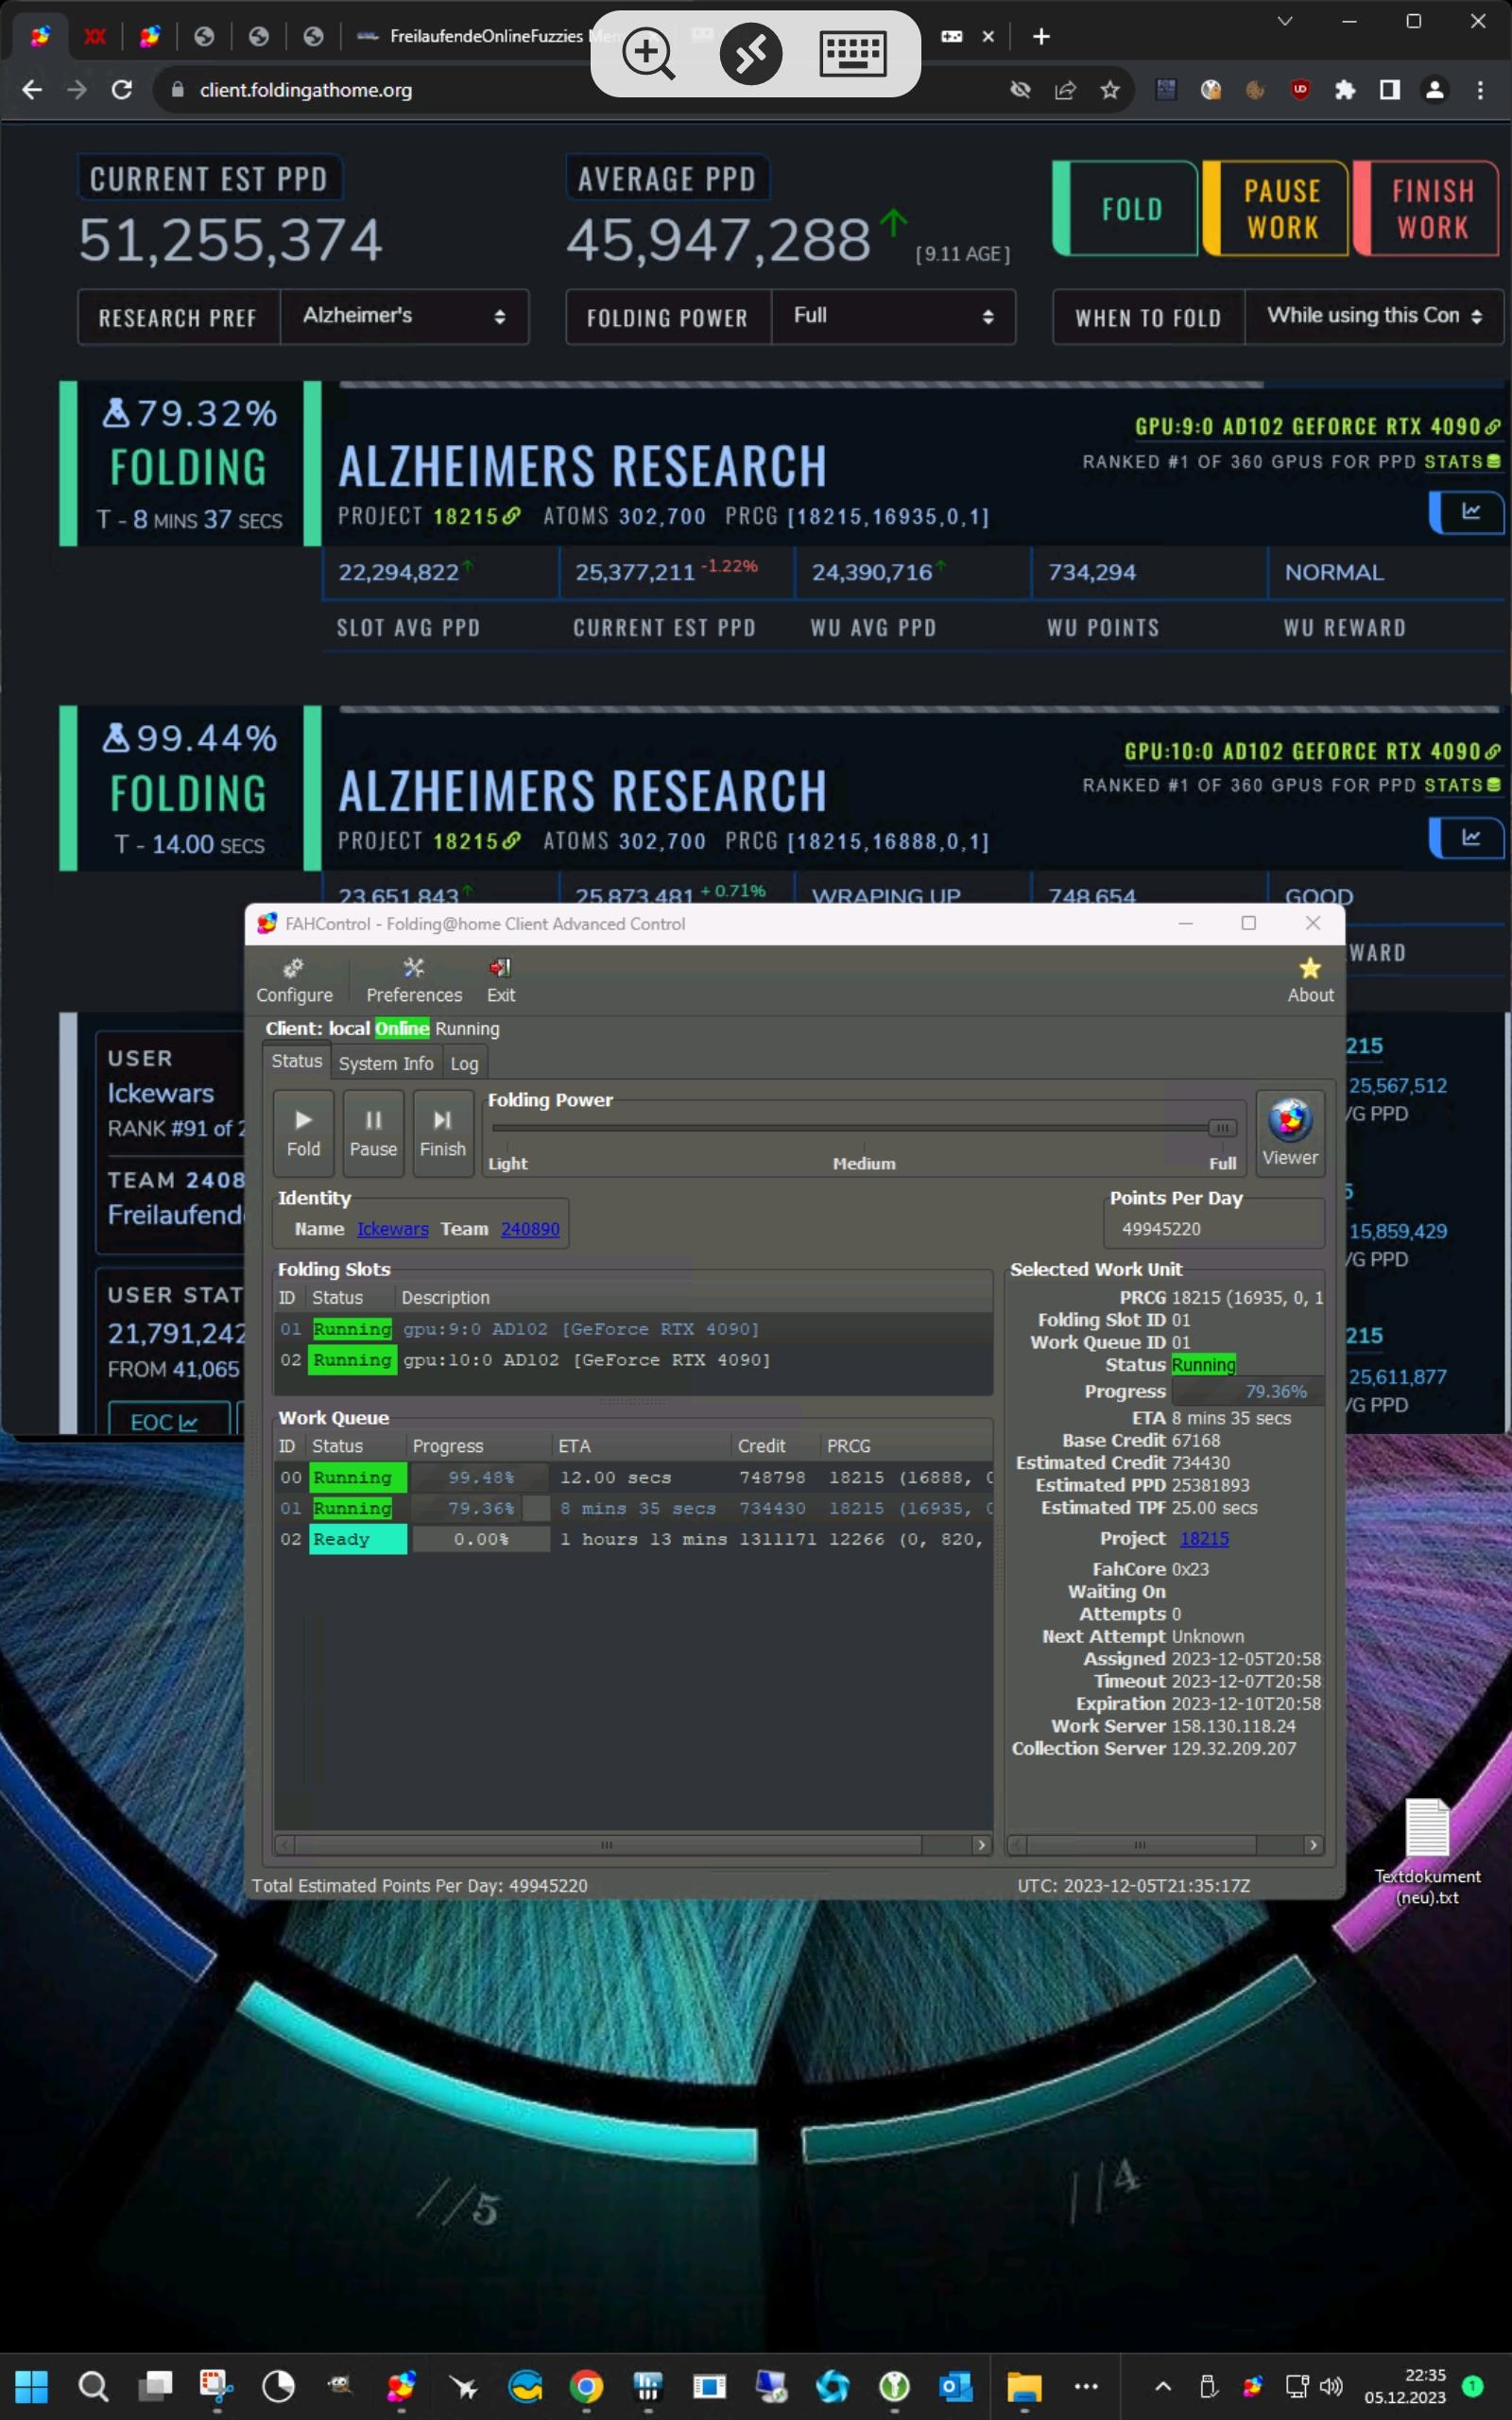The width and height of the screenshot is (1512, 2420).
Task: Open Textdokument (neu).txt on the desktop
Action: [1427, 1851]
